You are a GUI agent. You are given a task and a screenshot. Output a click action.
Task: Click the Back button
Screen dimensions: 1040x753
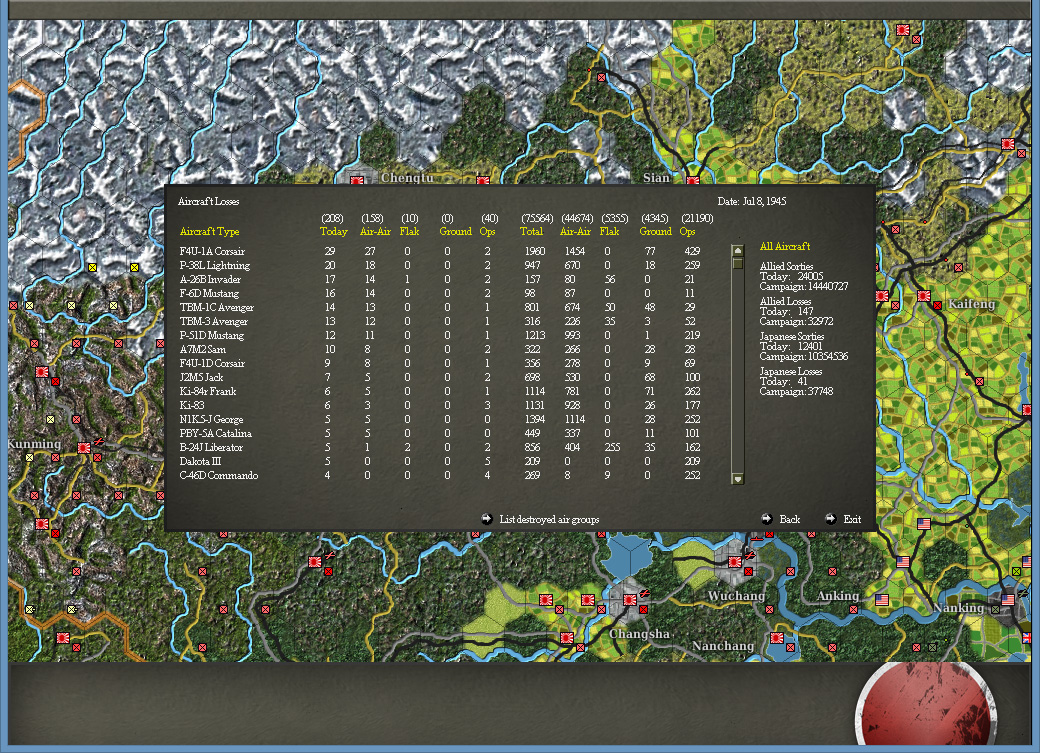pyautogui.click(x=789, y=519)
